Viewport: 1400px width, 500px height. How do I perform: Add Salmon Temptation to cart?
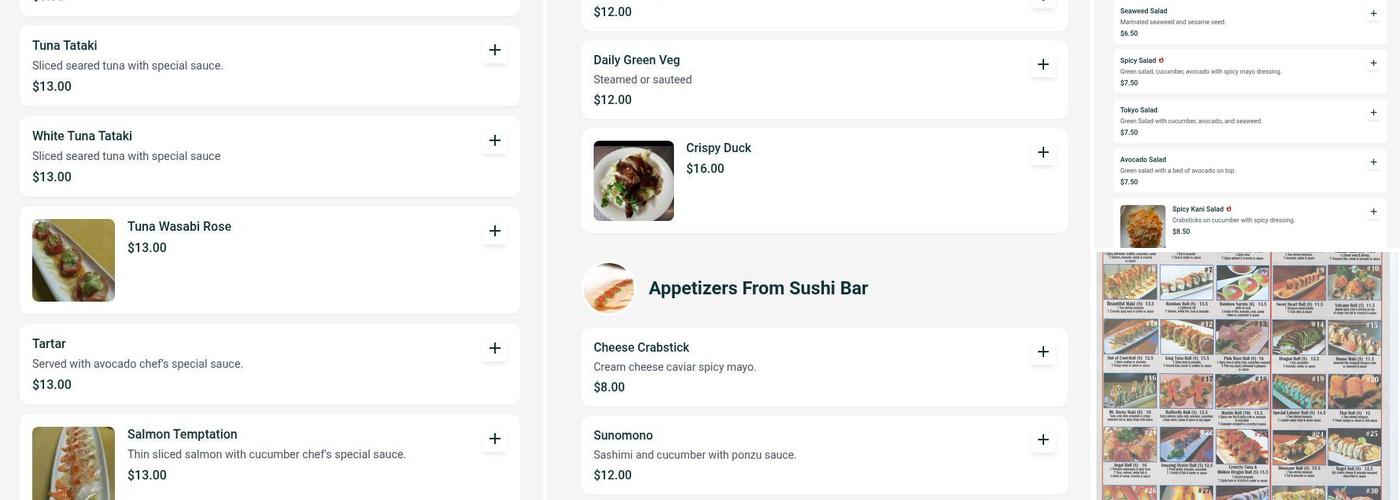point(495,439)
